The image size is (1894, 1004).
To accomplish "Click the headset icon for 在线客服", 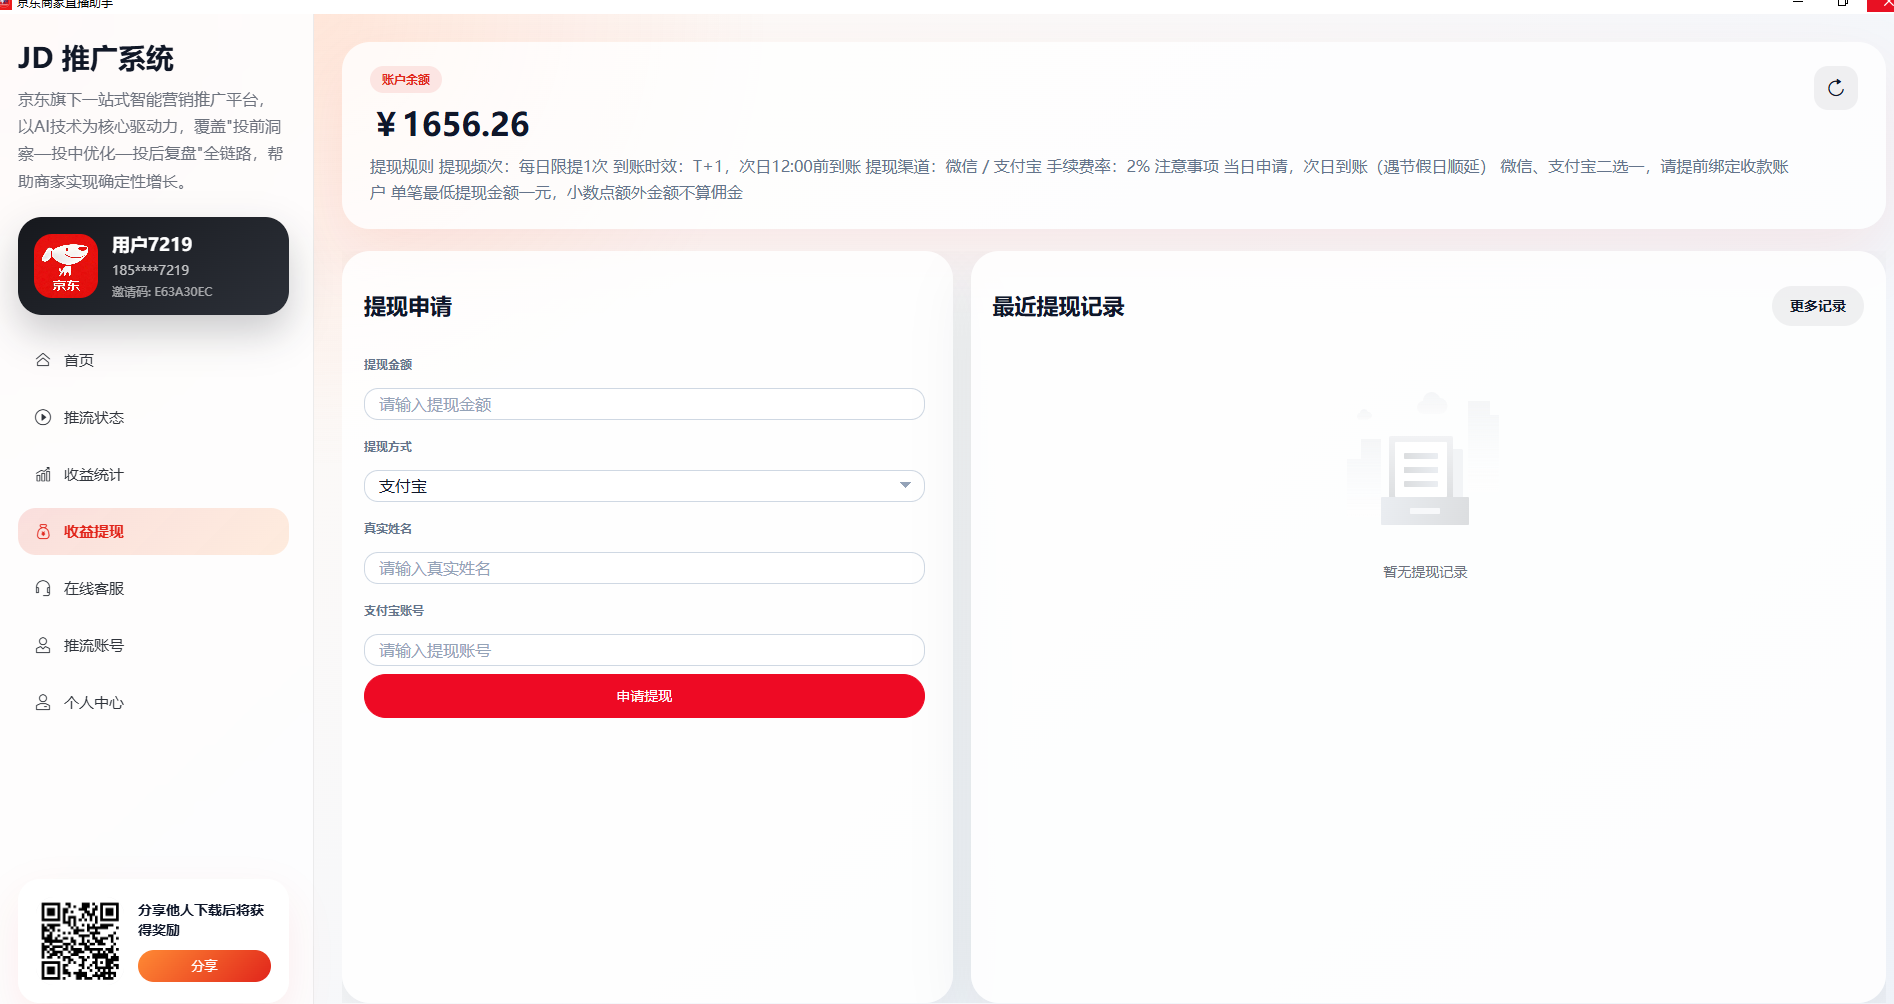I will [x=43, y=588].
